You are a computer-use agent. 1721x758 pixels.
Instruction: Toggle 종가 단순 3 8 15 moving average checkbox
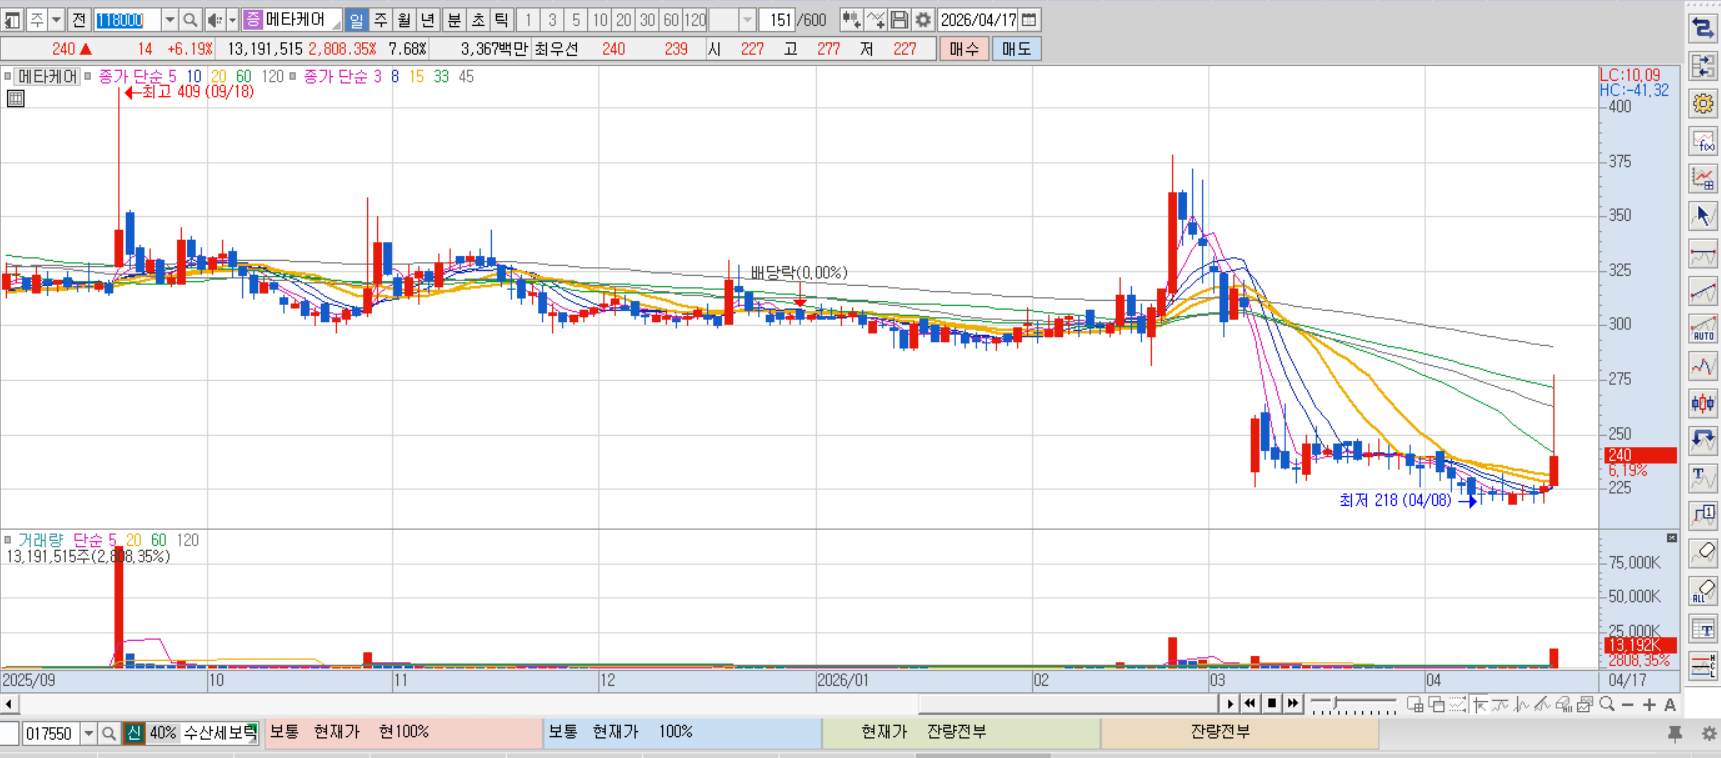pos(293,76)
